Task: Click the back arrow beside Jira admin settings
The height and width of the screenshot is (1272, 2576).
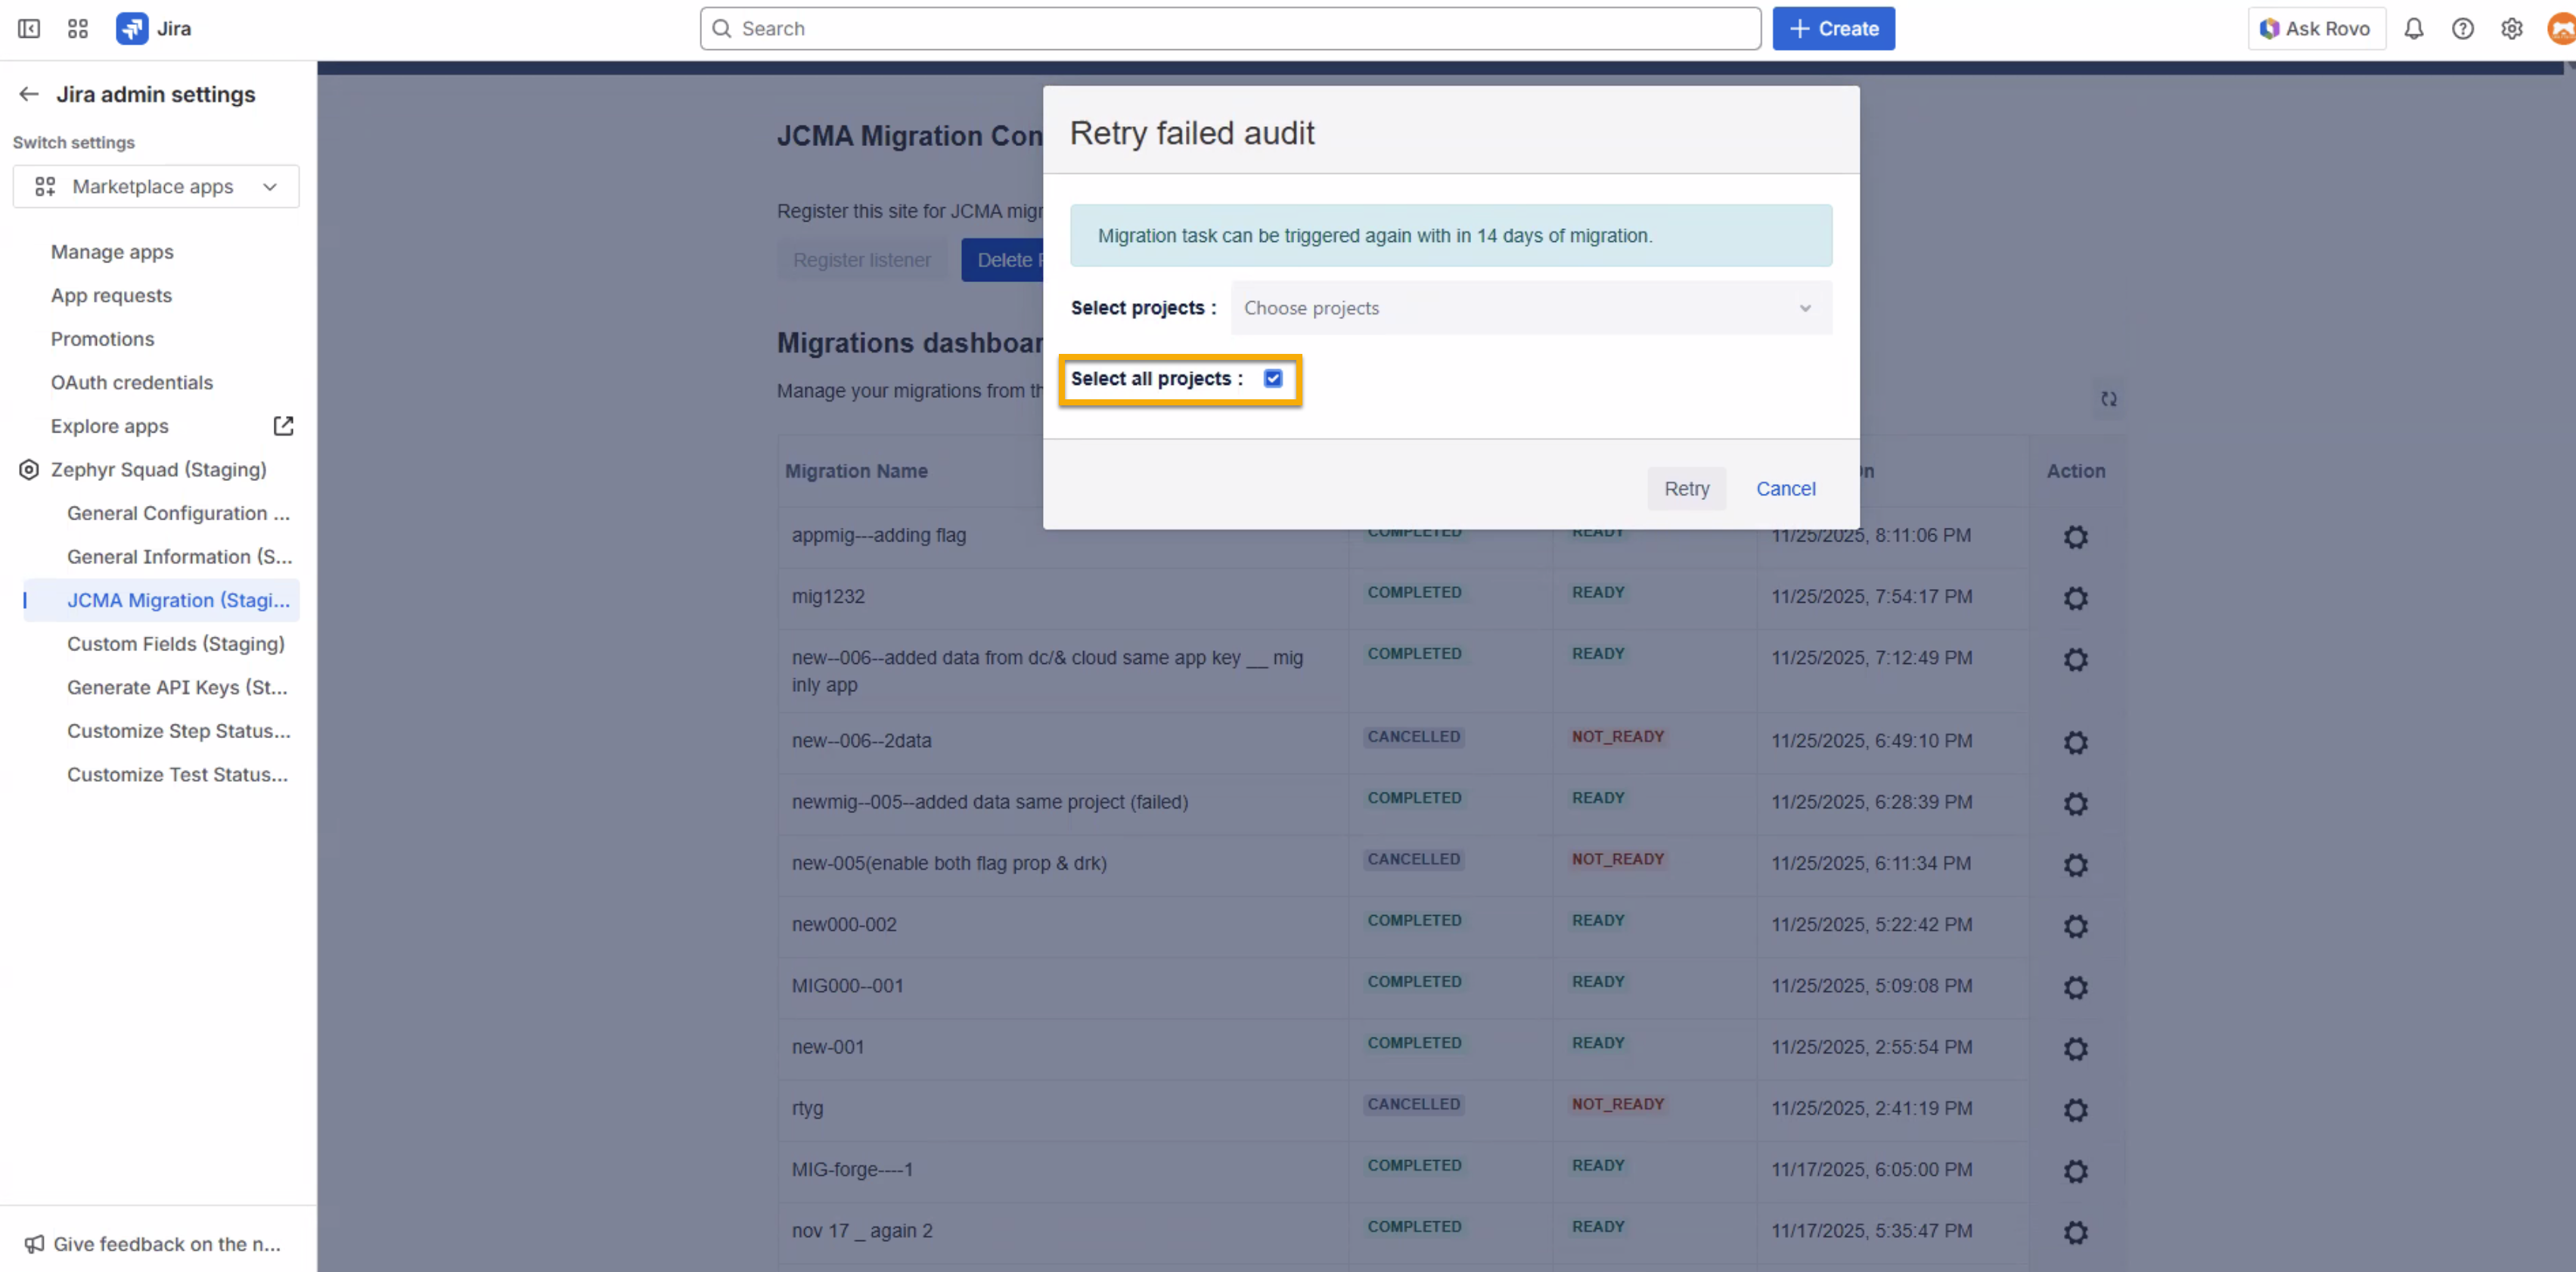Action: [x=28, y=94]
